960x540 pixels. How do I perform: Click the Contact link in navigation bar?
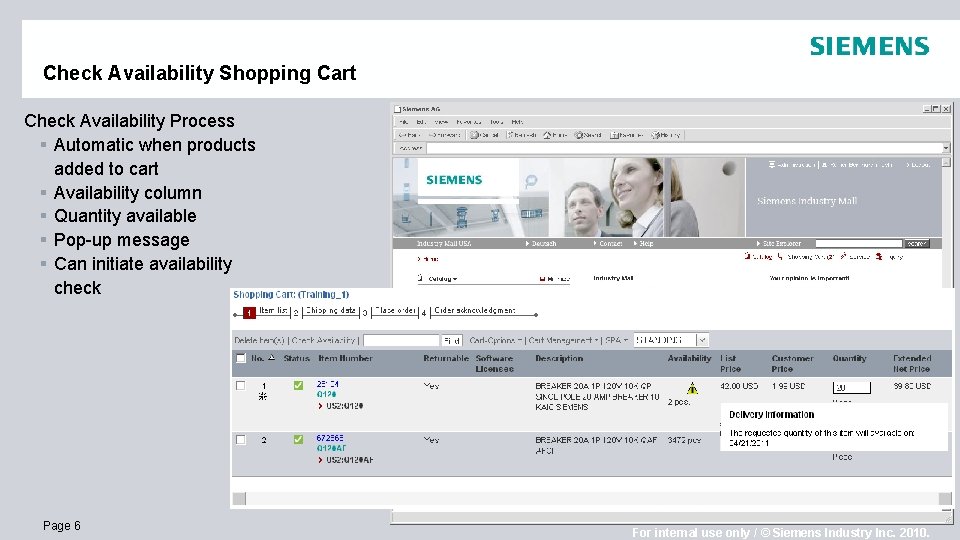[x=608, y=244]
